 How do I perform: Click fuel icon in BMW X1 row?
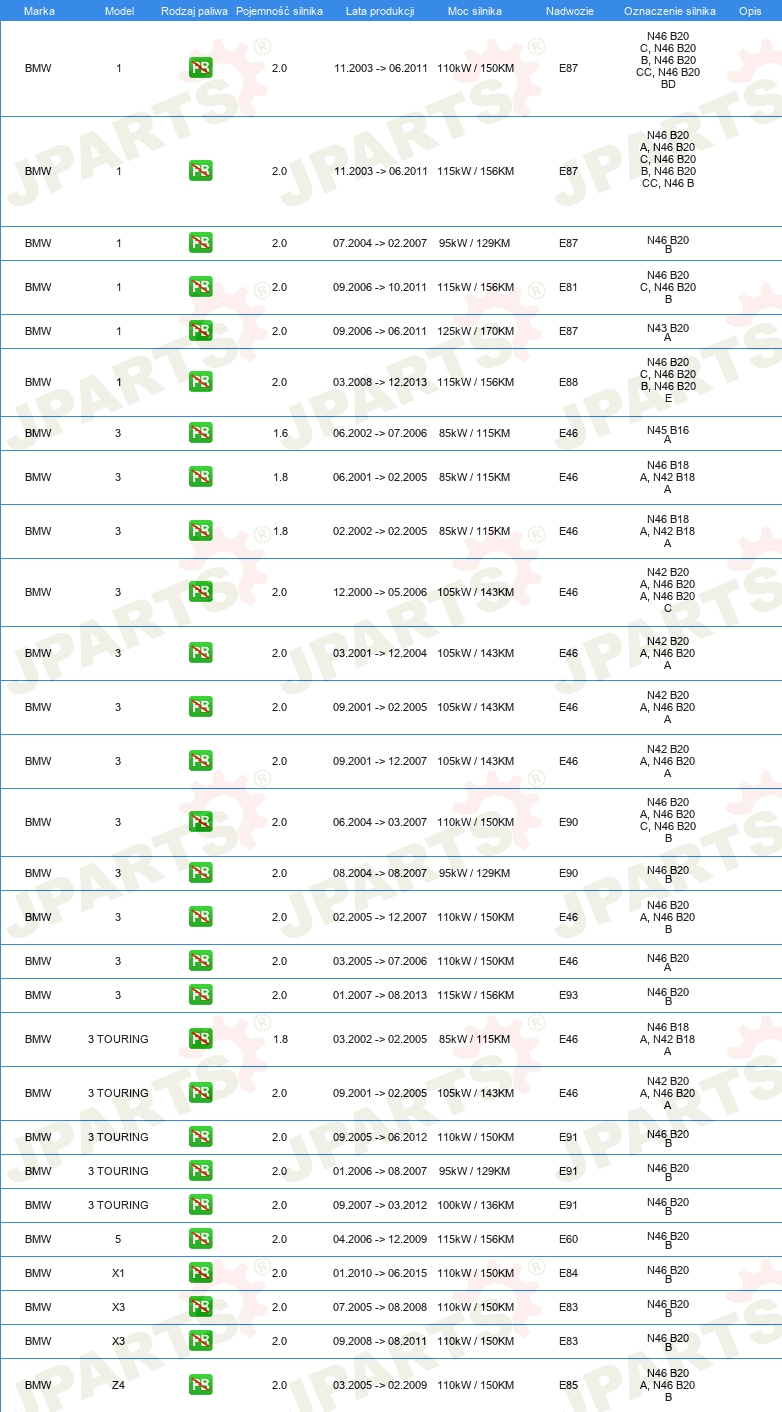click(201, 1273)
